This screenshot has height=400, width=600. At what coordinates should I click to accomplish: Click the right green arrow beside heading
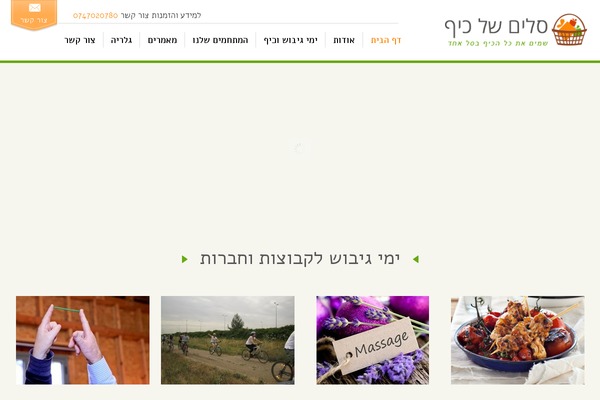[x=416, y=259]
